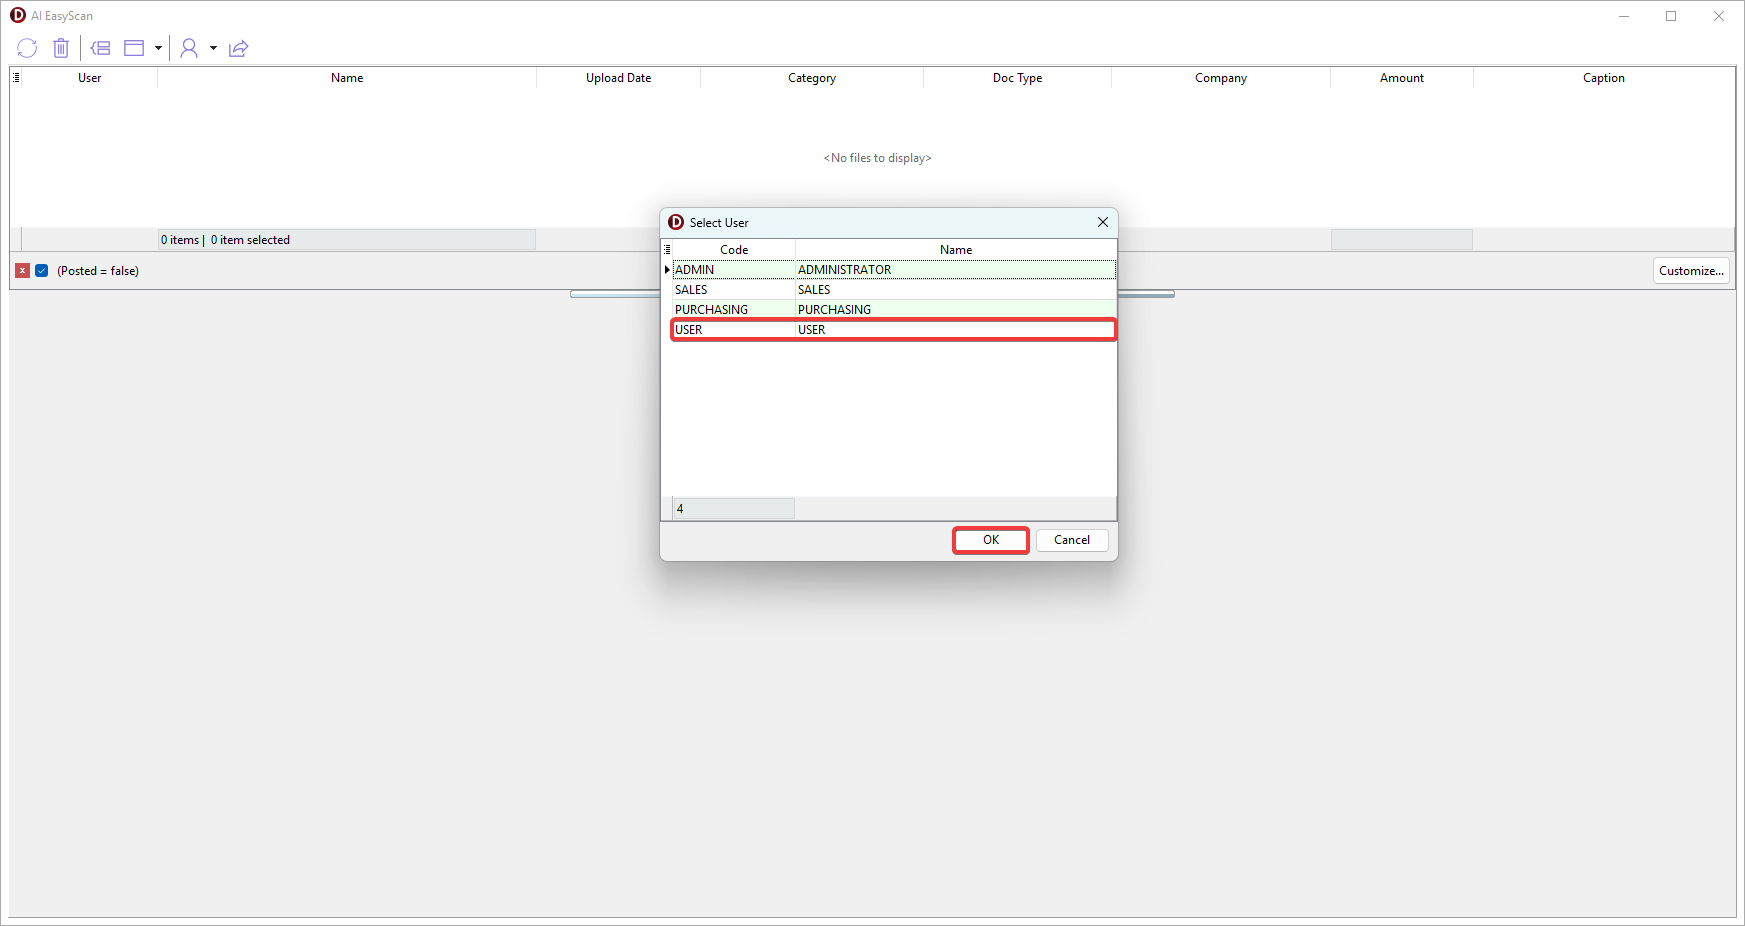
Task: Expand the user icon dropdown arrow
Action: pos(213,48)
